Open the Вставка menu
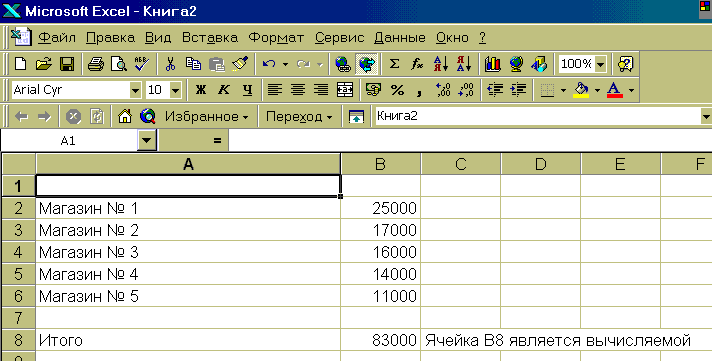The width and height of the screenshot is (712, 361). pos(210,37)
